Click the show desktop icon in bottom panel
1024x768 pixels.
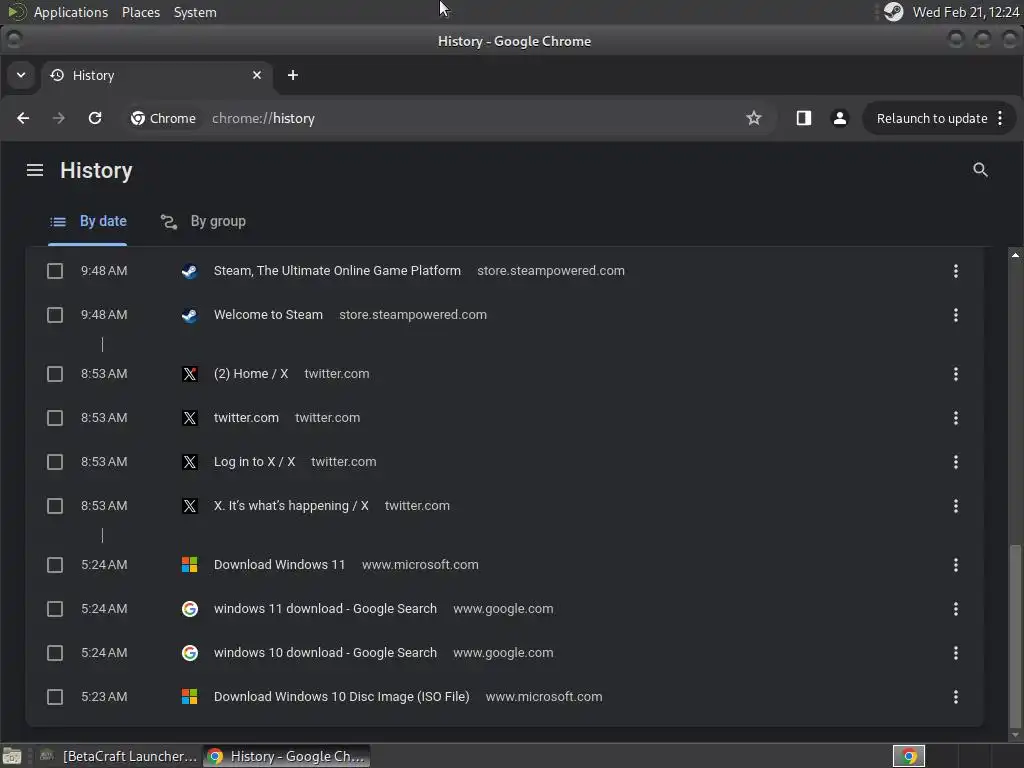click(x=12, y=756)
